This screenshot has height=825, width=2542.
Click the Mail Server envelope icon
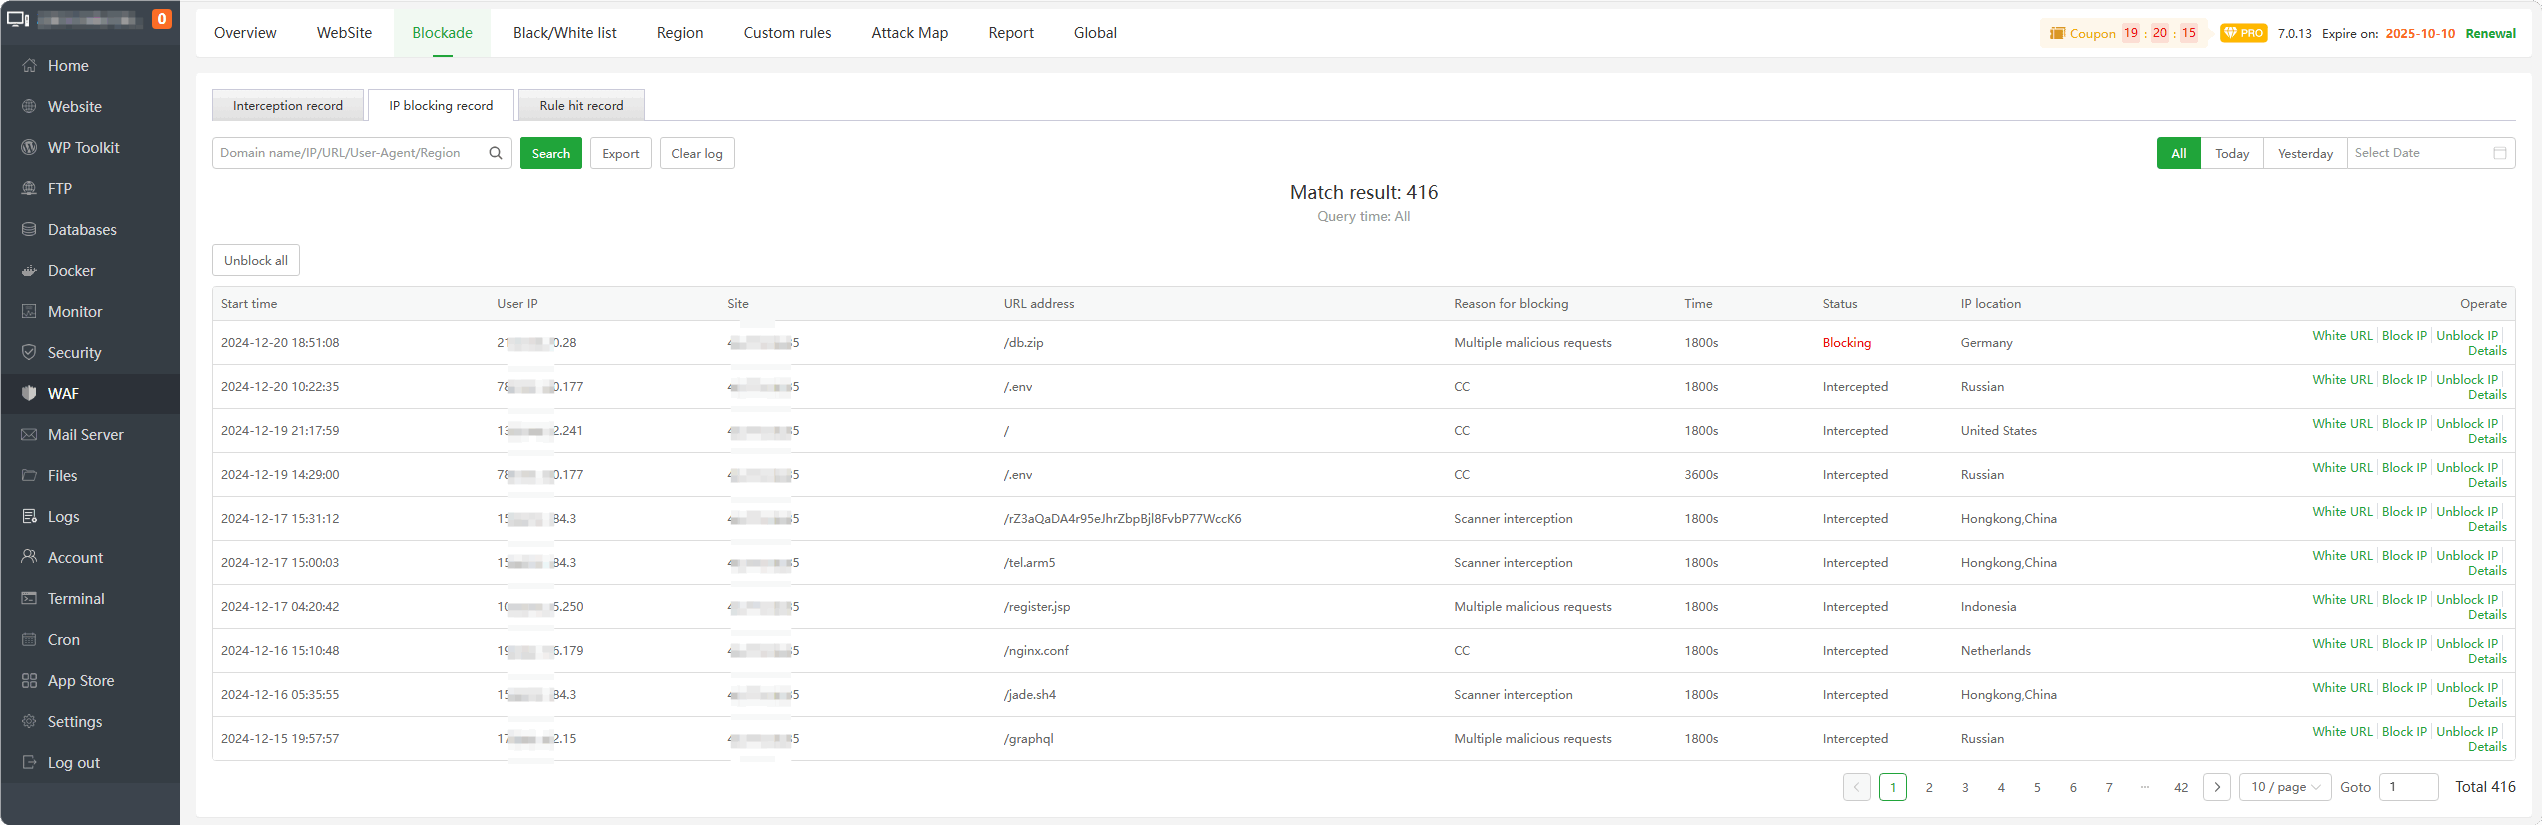29,435
